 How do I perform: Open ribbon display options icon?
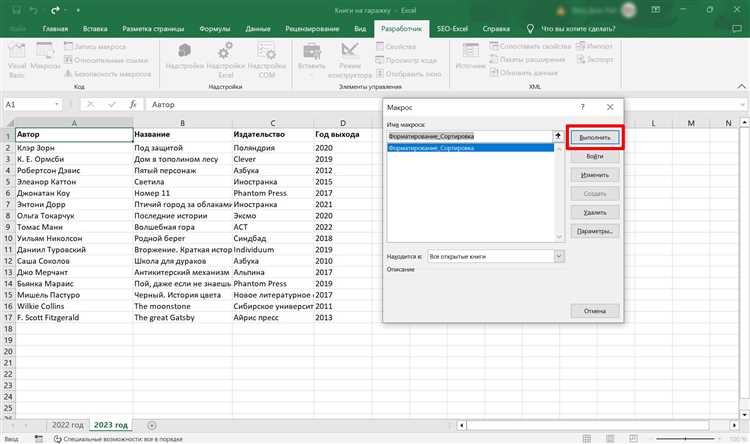pyautogui.click(x=656, y=10)
